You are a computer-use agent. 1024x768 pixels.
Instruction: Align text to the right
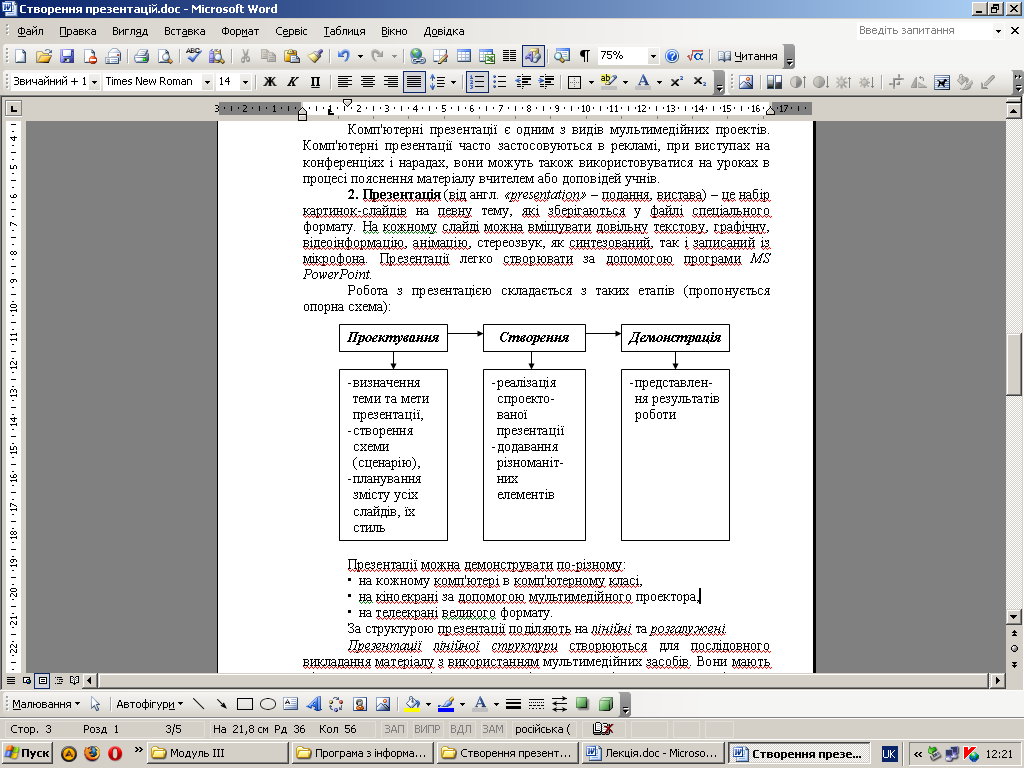391,82
